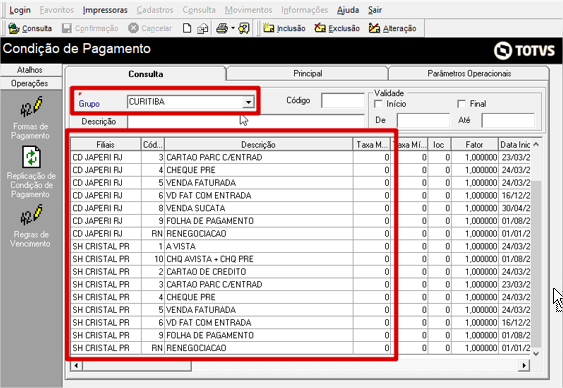
Task: Select SH CRISTAL PR CARTAO DE CREDITO row
Action: click(301, 272)
